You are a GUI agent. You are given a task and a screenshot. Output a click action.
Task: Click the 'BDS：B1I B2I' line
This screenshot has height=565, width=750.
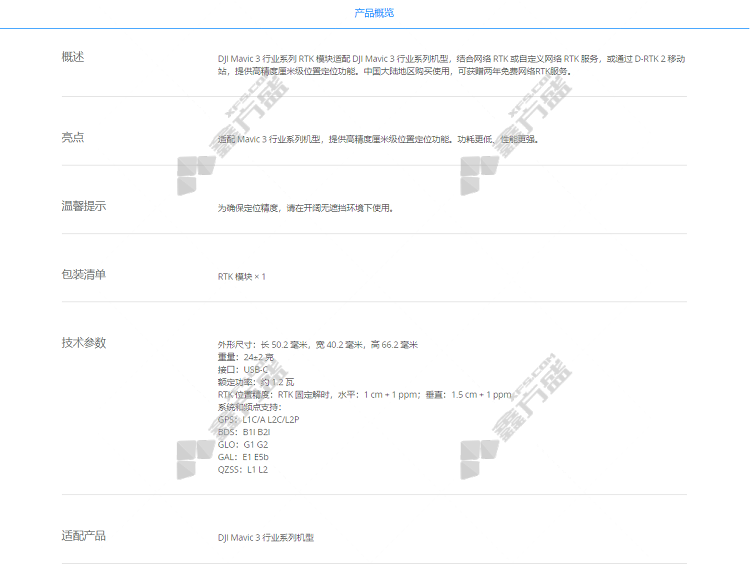coord(244,432)
